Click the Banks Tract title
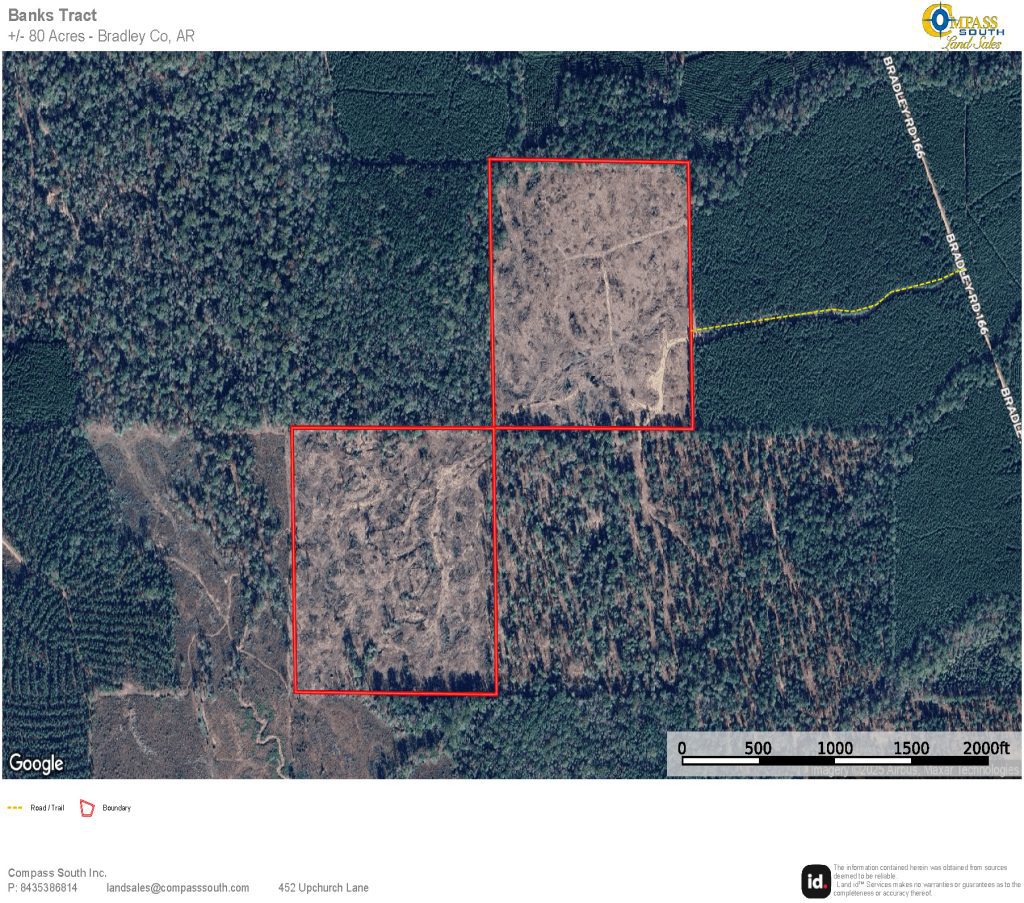Image resolution: width=1024 pixels, height=903 pixels. coord(52,15)
